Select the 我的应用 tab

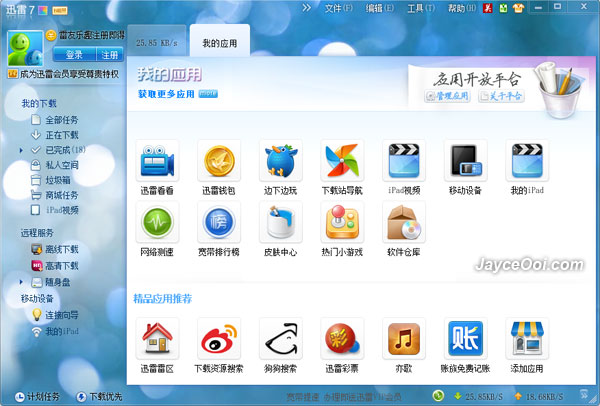coord(220,41)
